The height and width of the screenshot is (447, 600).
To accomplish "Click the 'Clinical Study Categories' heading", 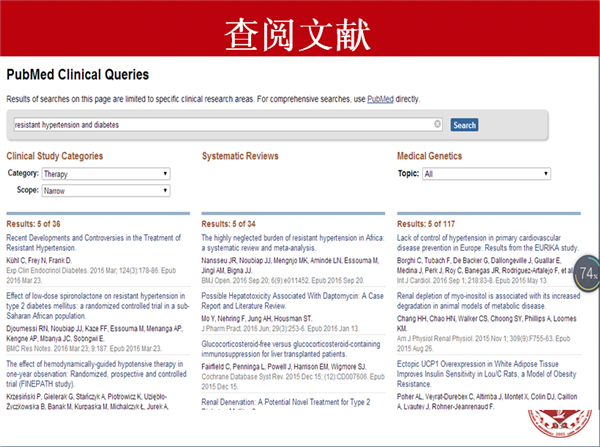I will pyautogui.click(x=55, y=156).
